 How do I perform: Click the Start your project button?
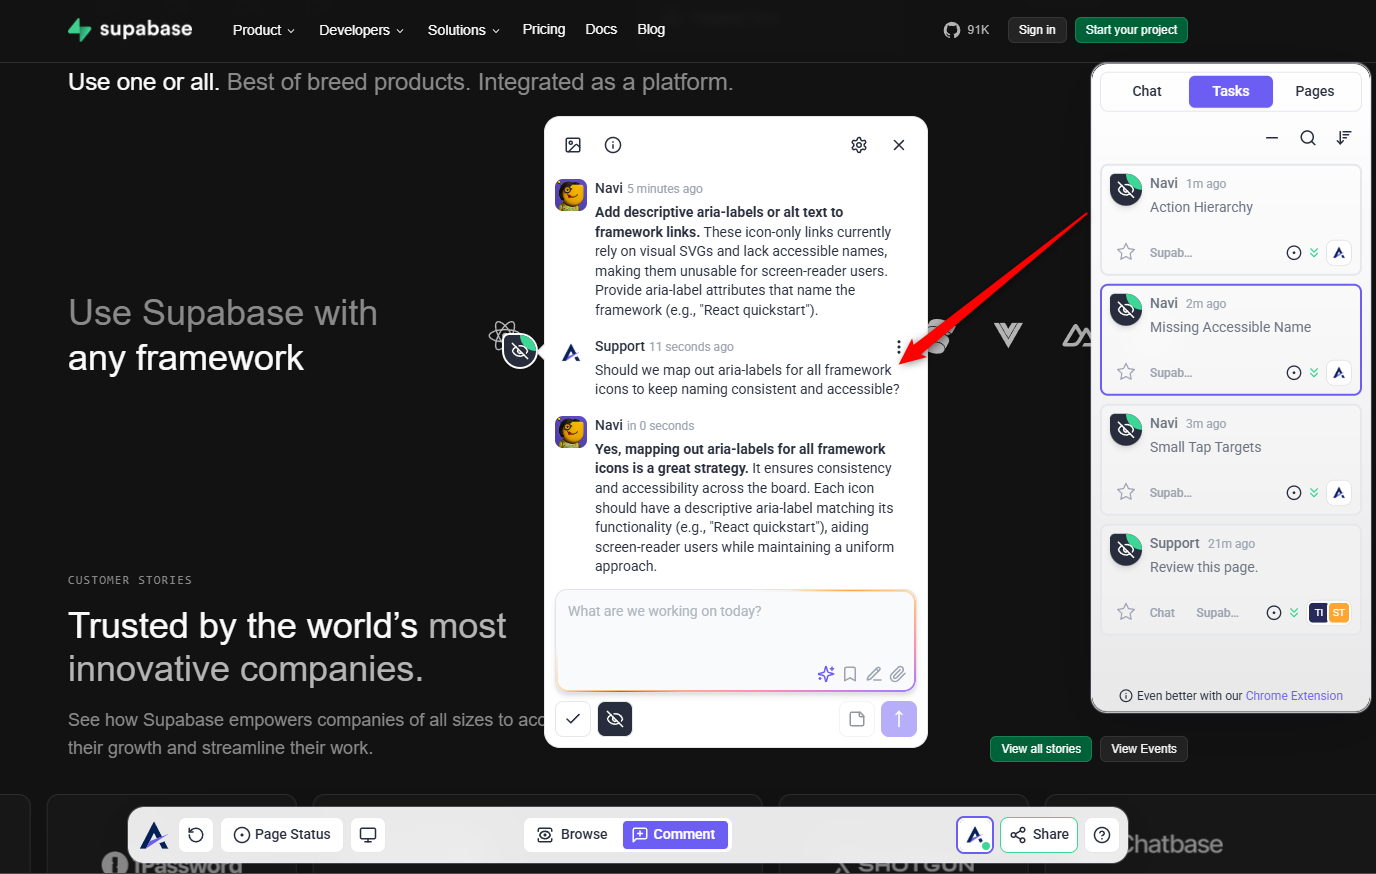tap(1131, 30)
